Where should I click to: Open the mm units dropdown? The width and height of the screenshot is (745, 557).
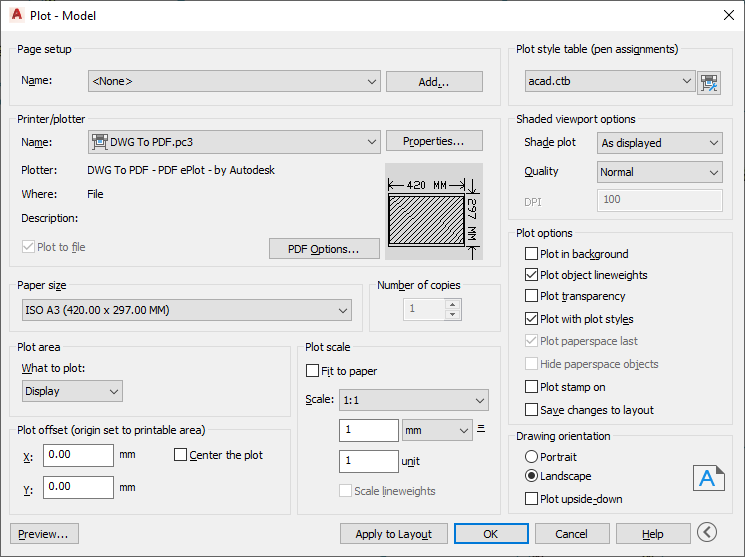click(x=437, y=430)
